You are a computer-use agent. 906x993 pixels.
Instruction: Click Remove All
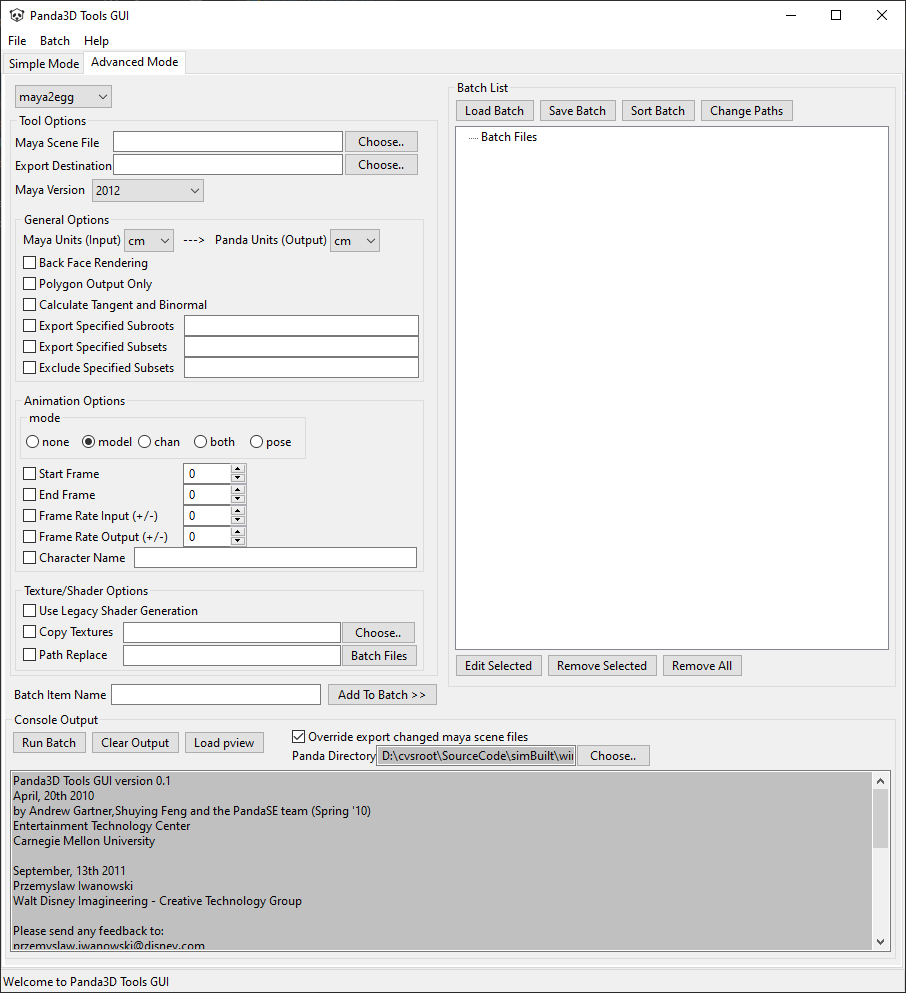(x=702, y=666)
